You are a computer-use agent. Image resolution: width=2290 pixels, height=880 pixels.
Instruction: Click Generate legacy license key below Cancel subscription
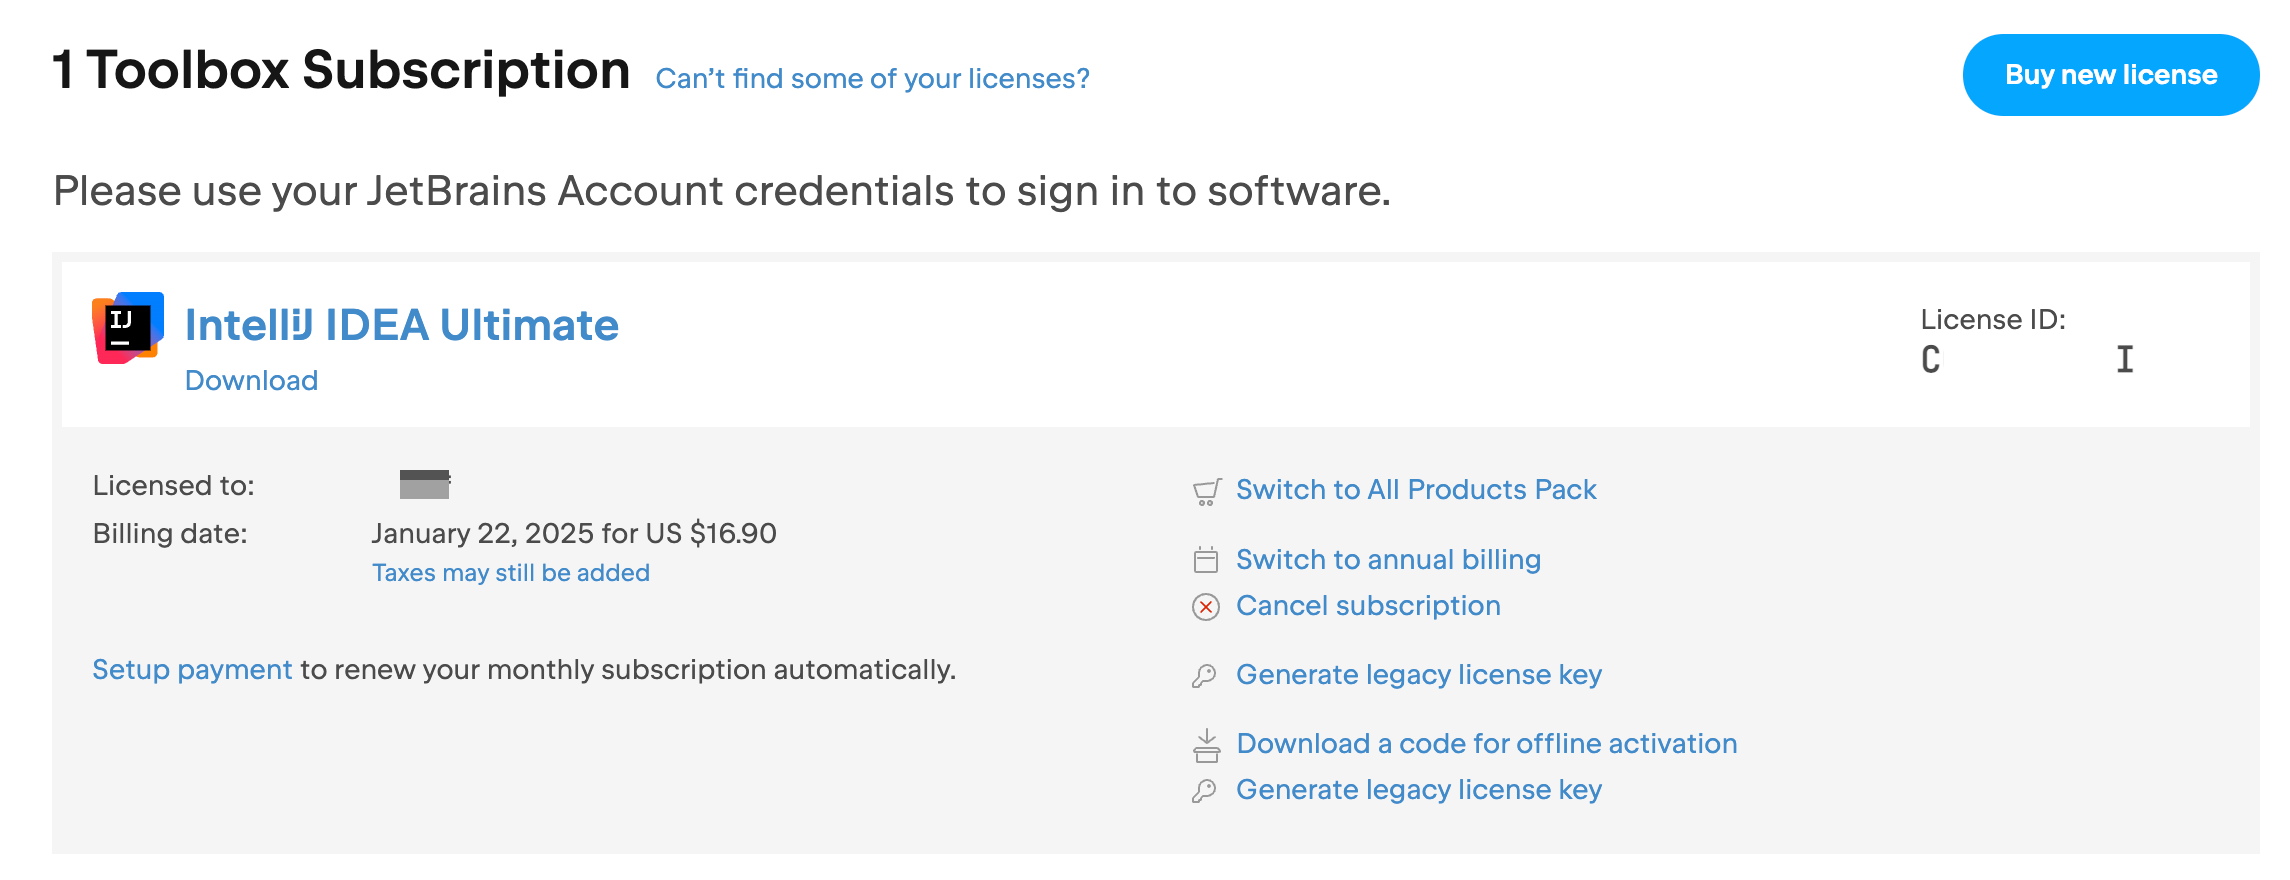(1419, 674)
